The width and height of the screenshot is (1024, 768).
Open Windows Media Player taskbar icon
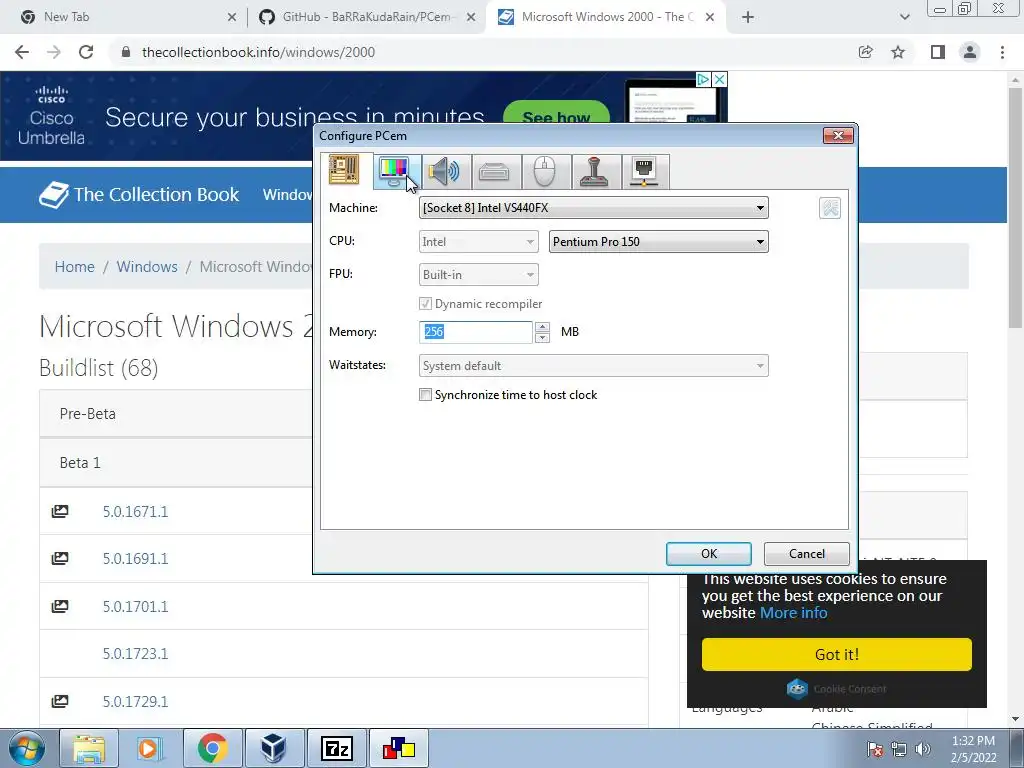click(150, 748)
